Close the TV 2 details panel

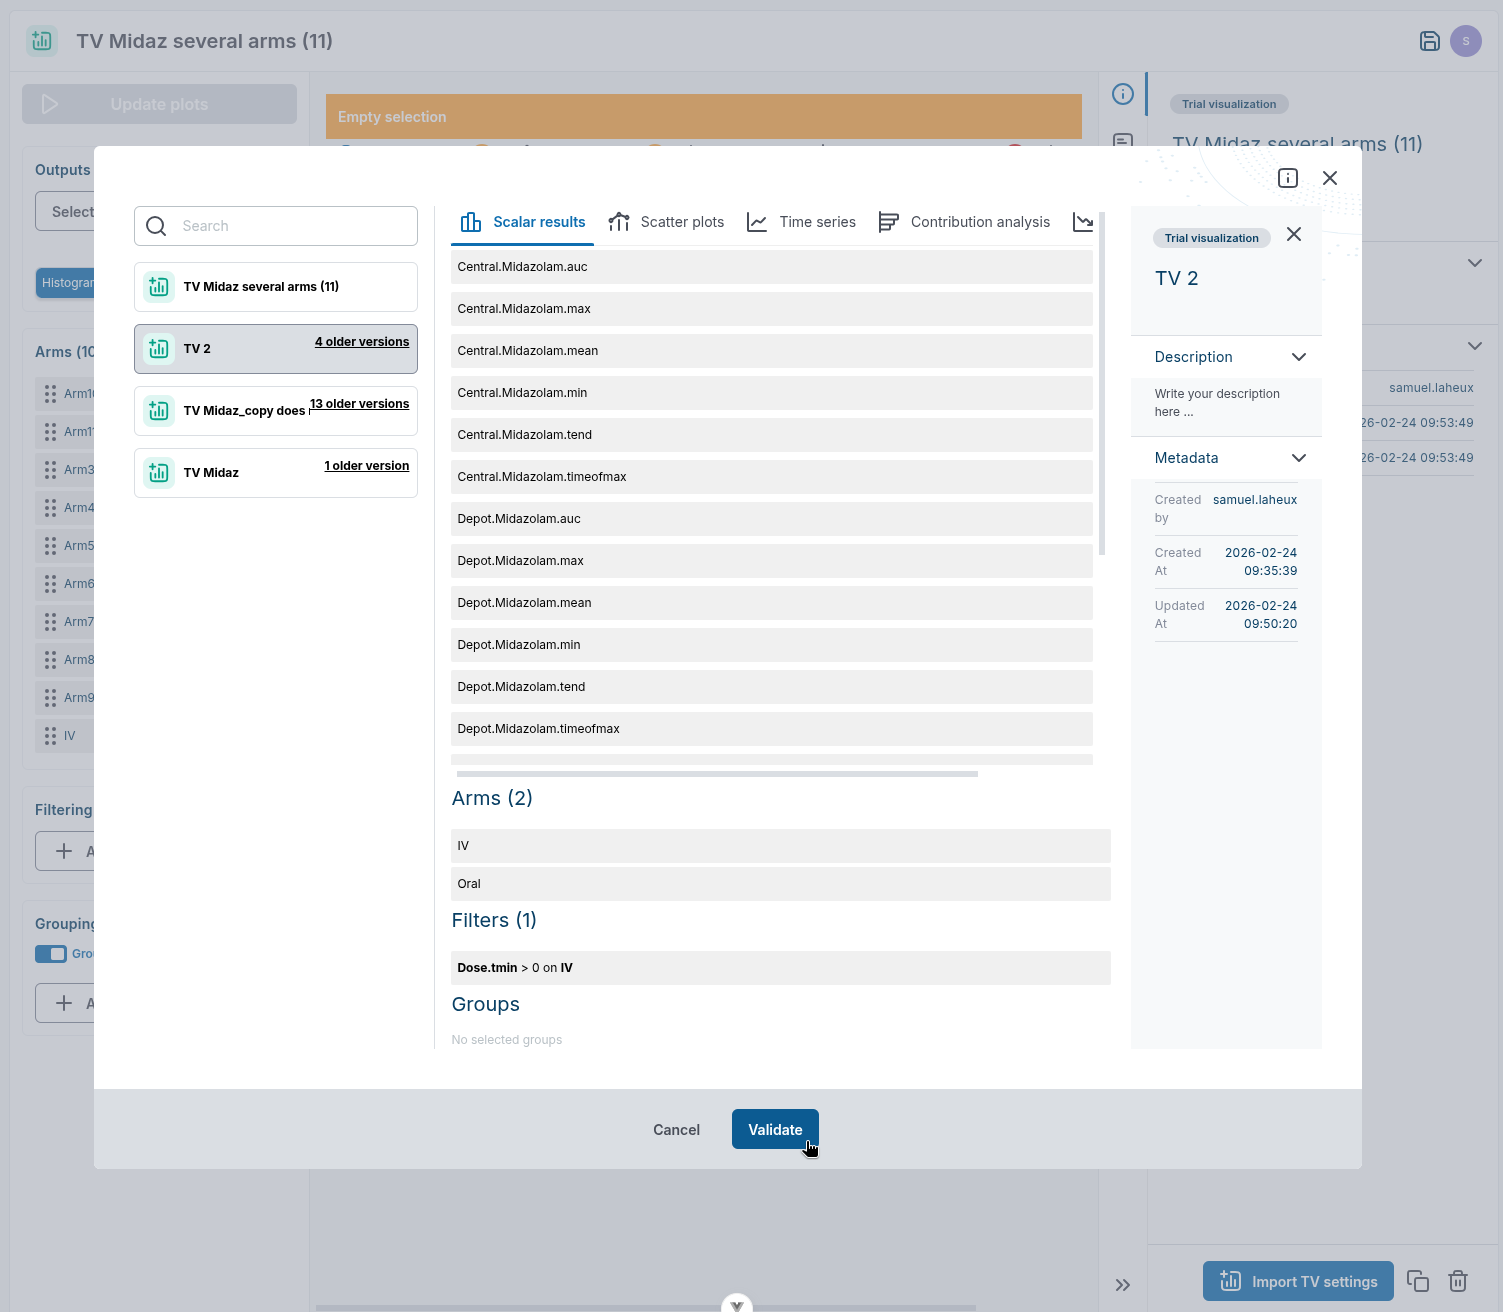click(1294, 234)
